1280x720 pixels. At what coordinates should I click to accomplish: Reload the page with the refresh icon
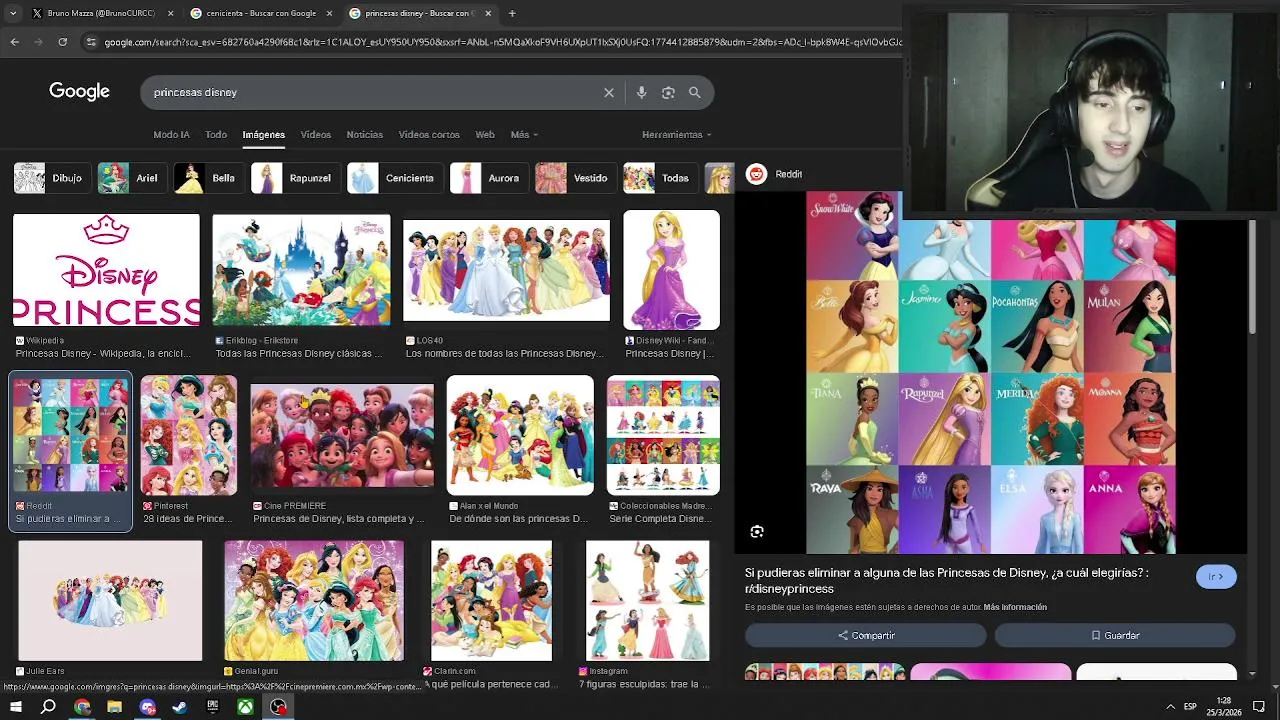63,42
